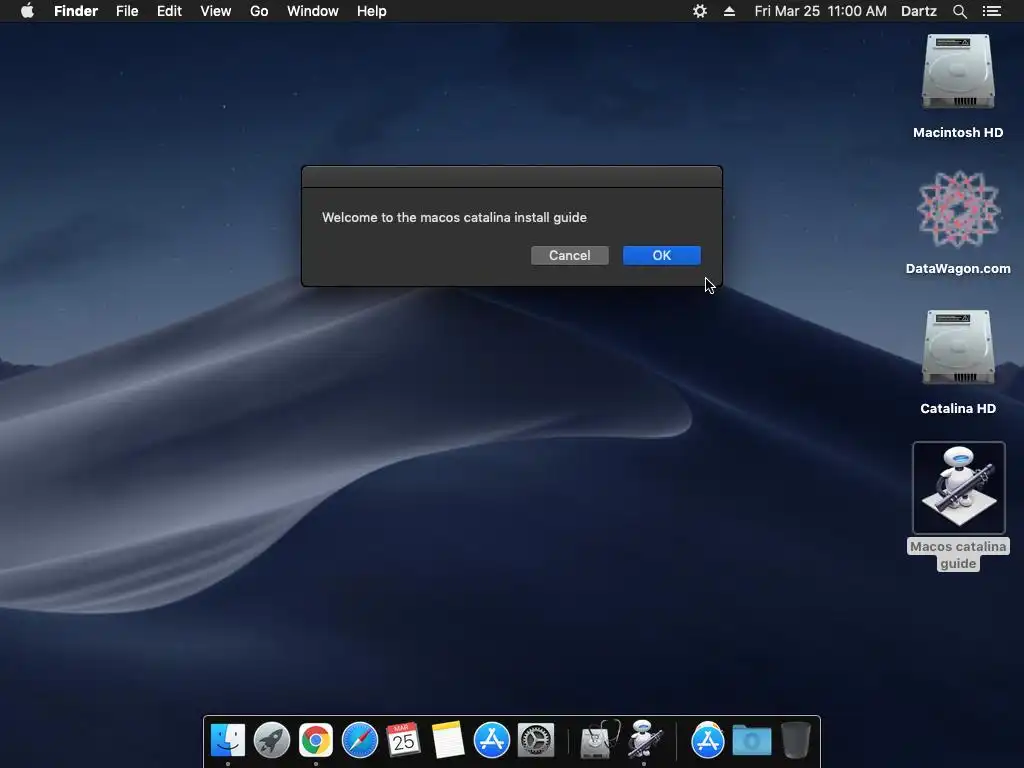The image size is (1024, 768).
Task: Launch Safari from the Dock
Action: 360,740
